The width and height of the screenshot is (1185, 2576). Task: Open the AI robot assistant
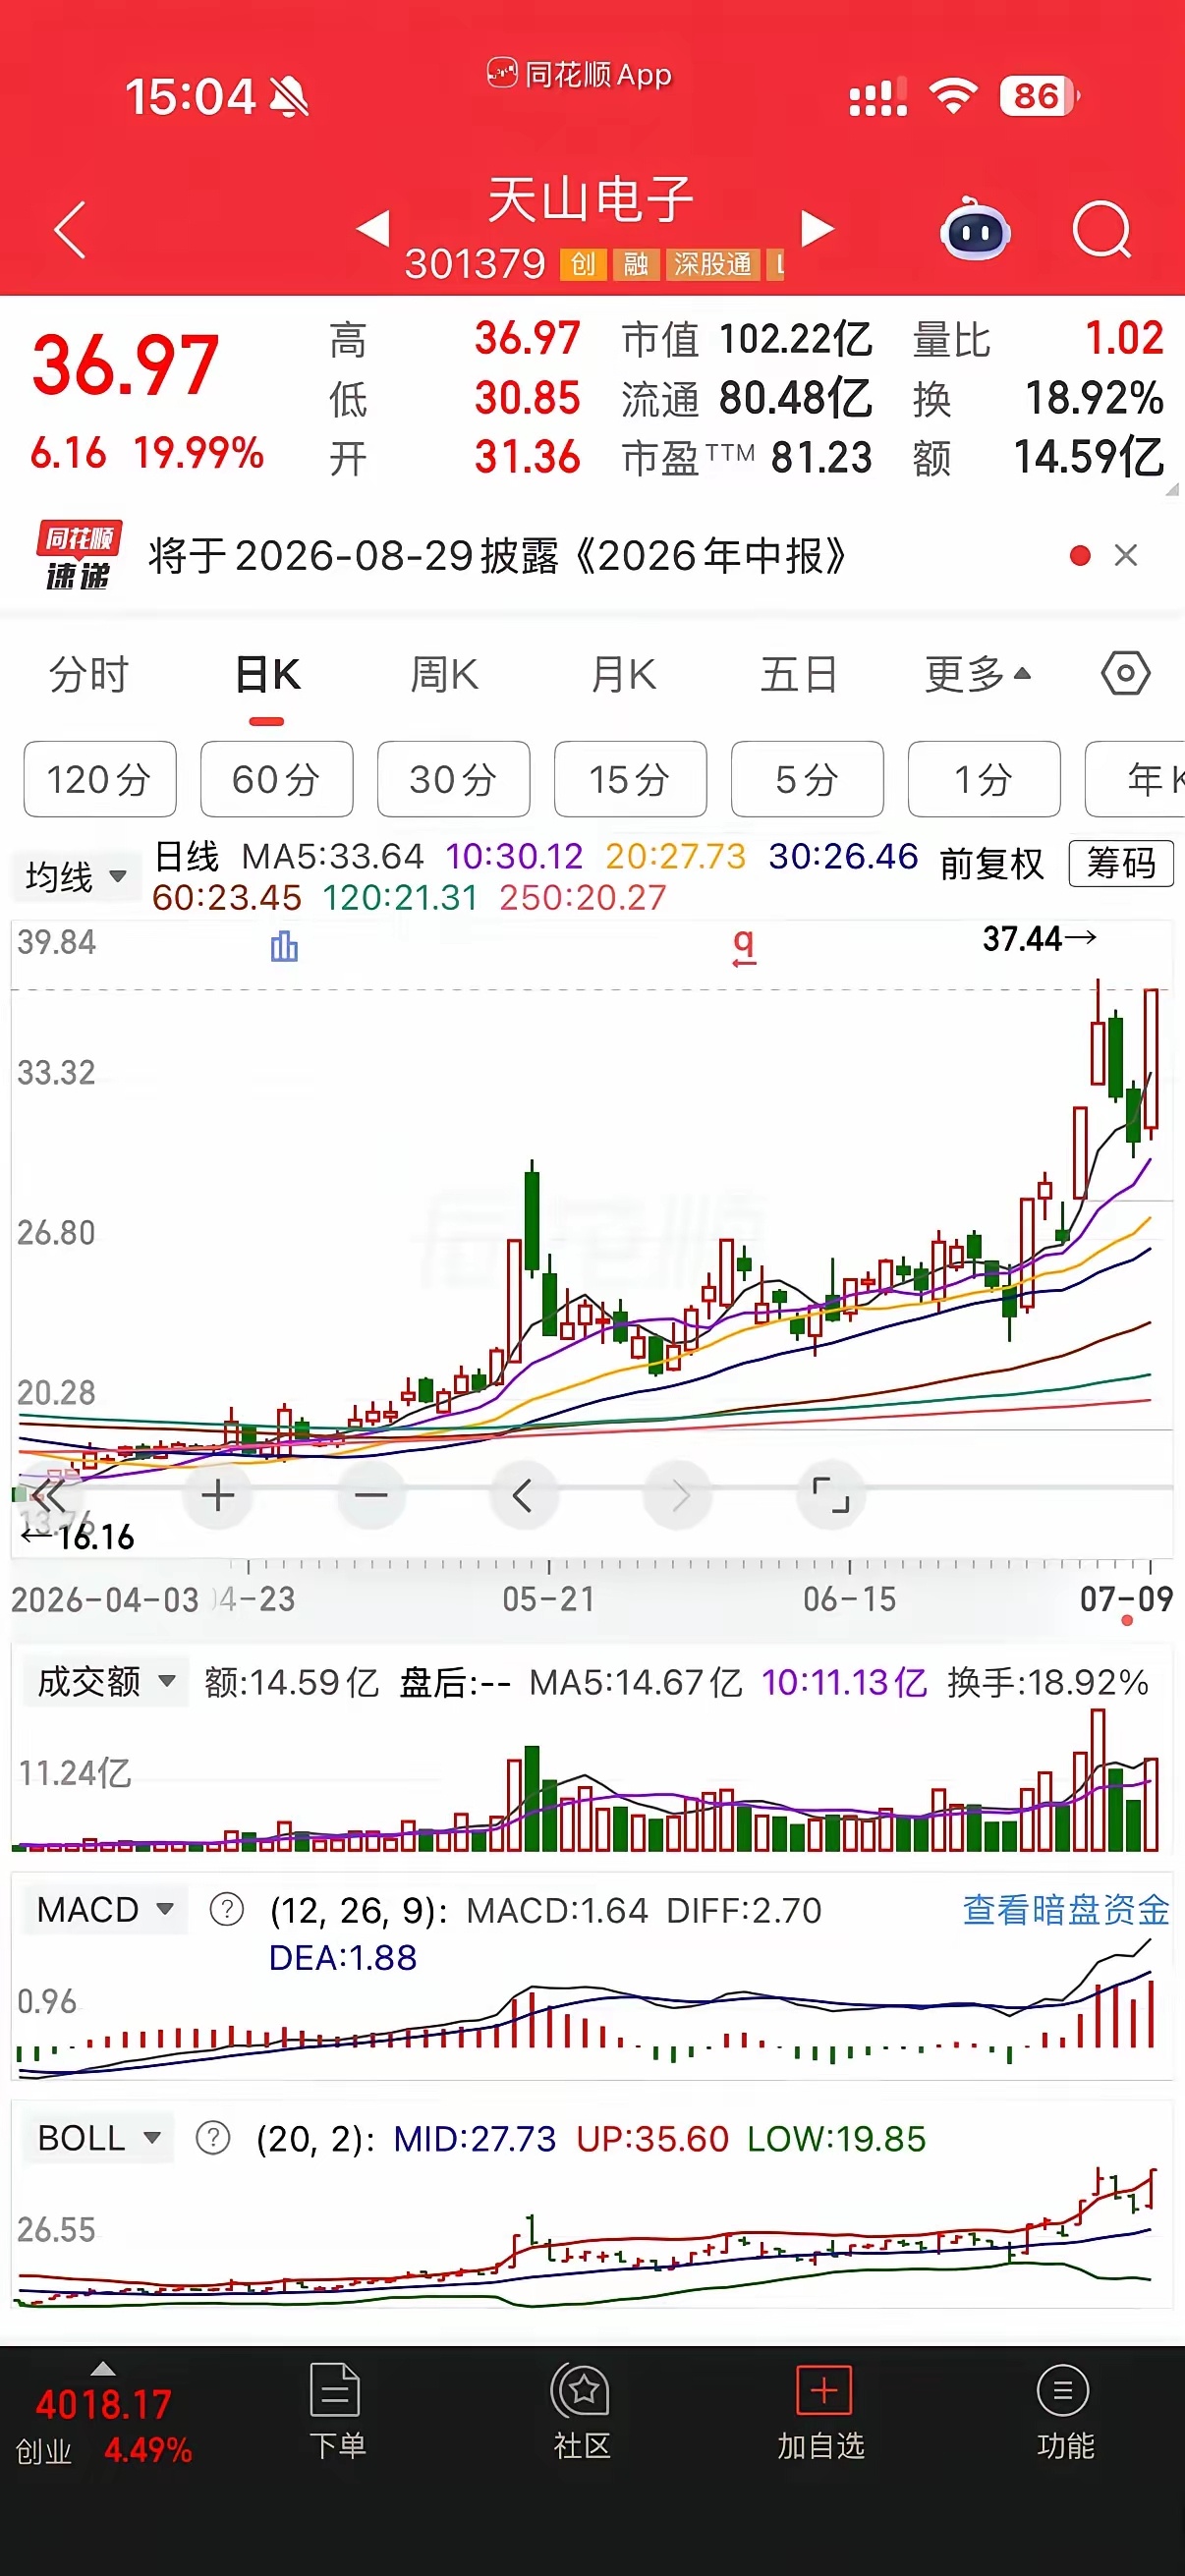tap(975, 229)
